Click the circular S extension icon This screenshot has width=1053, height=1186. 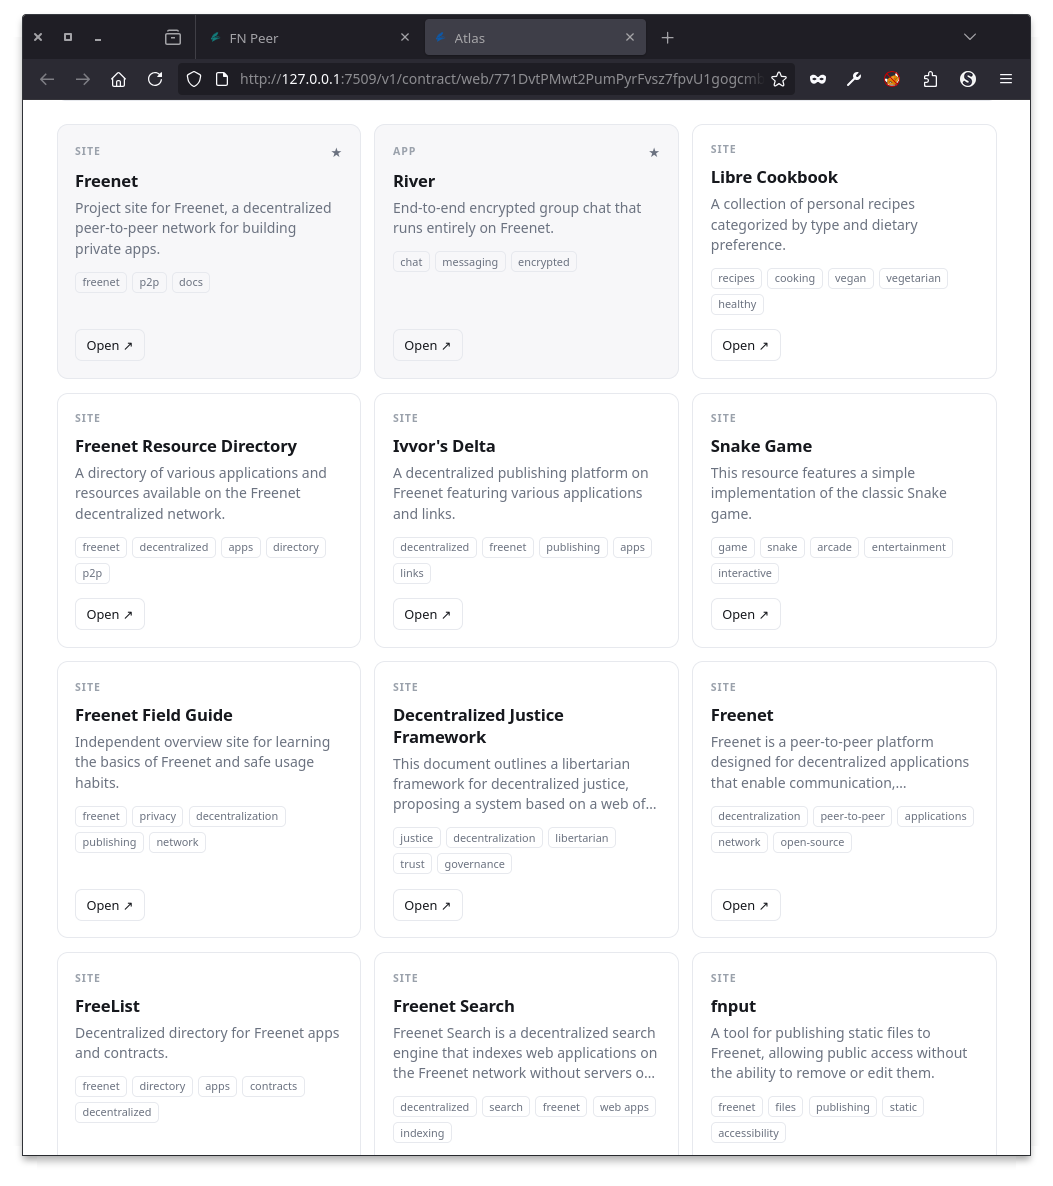click(968, 79)
